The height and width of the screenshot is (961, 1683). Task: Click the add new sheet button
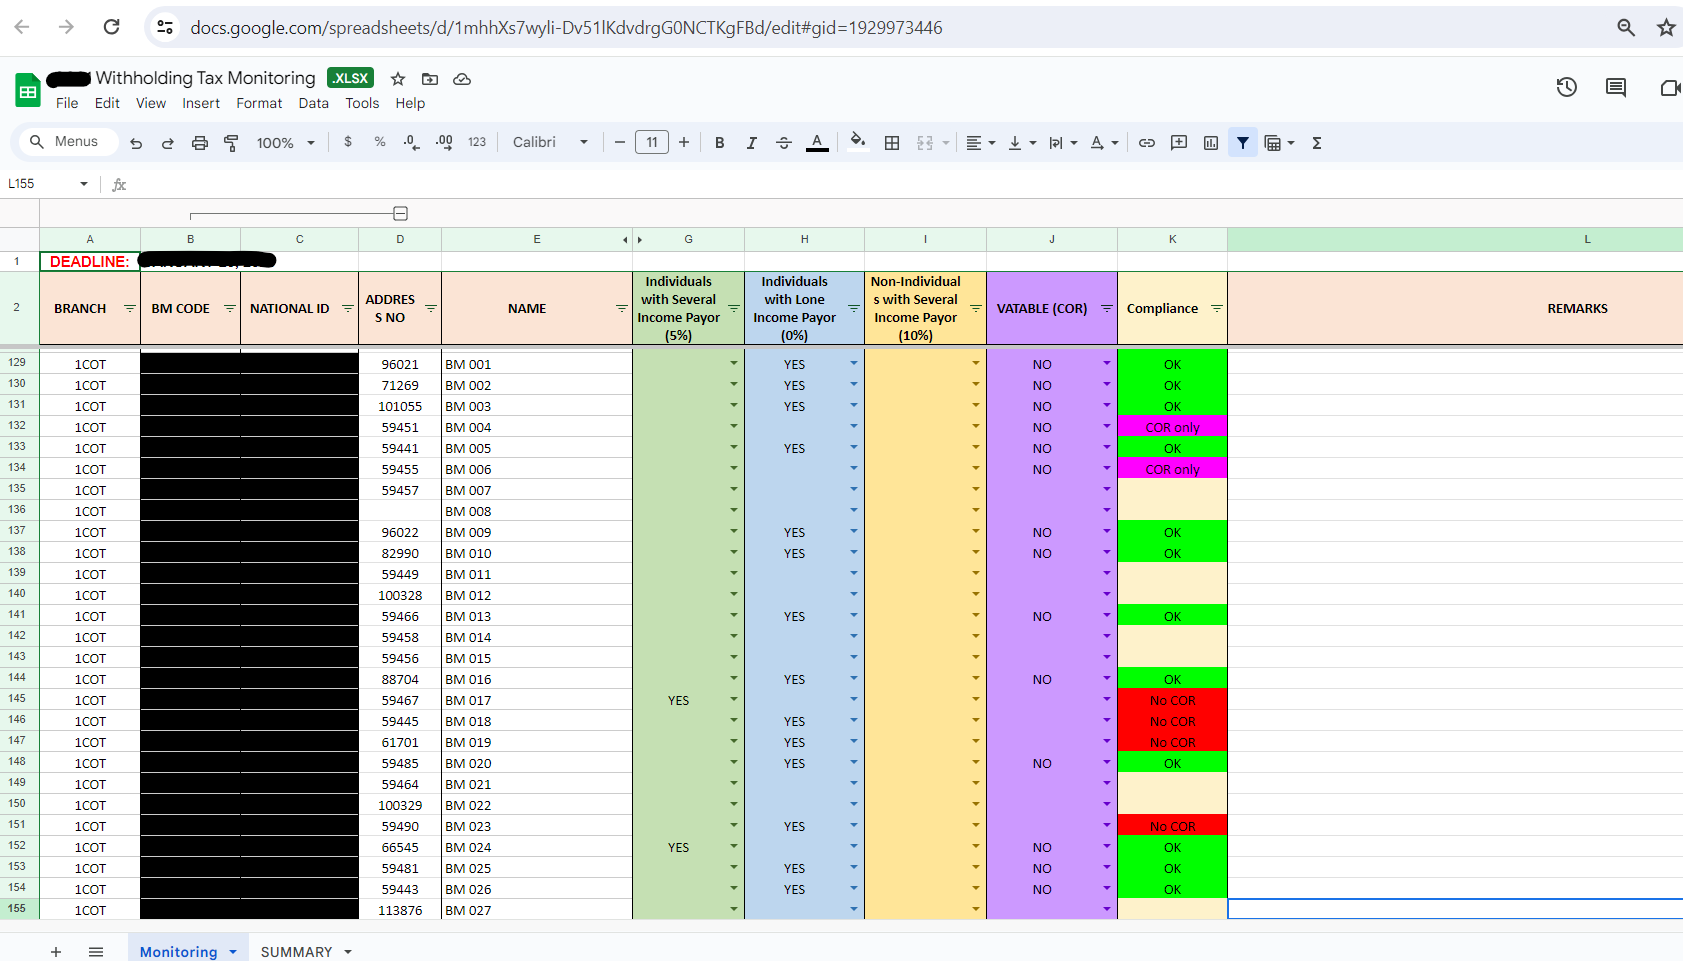tap(56, 951)
